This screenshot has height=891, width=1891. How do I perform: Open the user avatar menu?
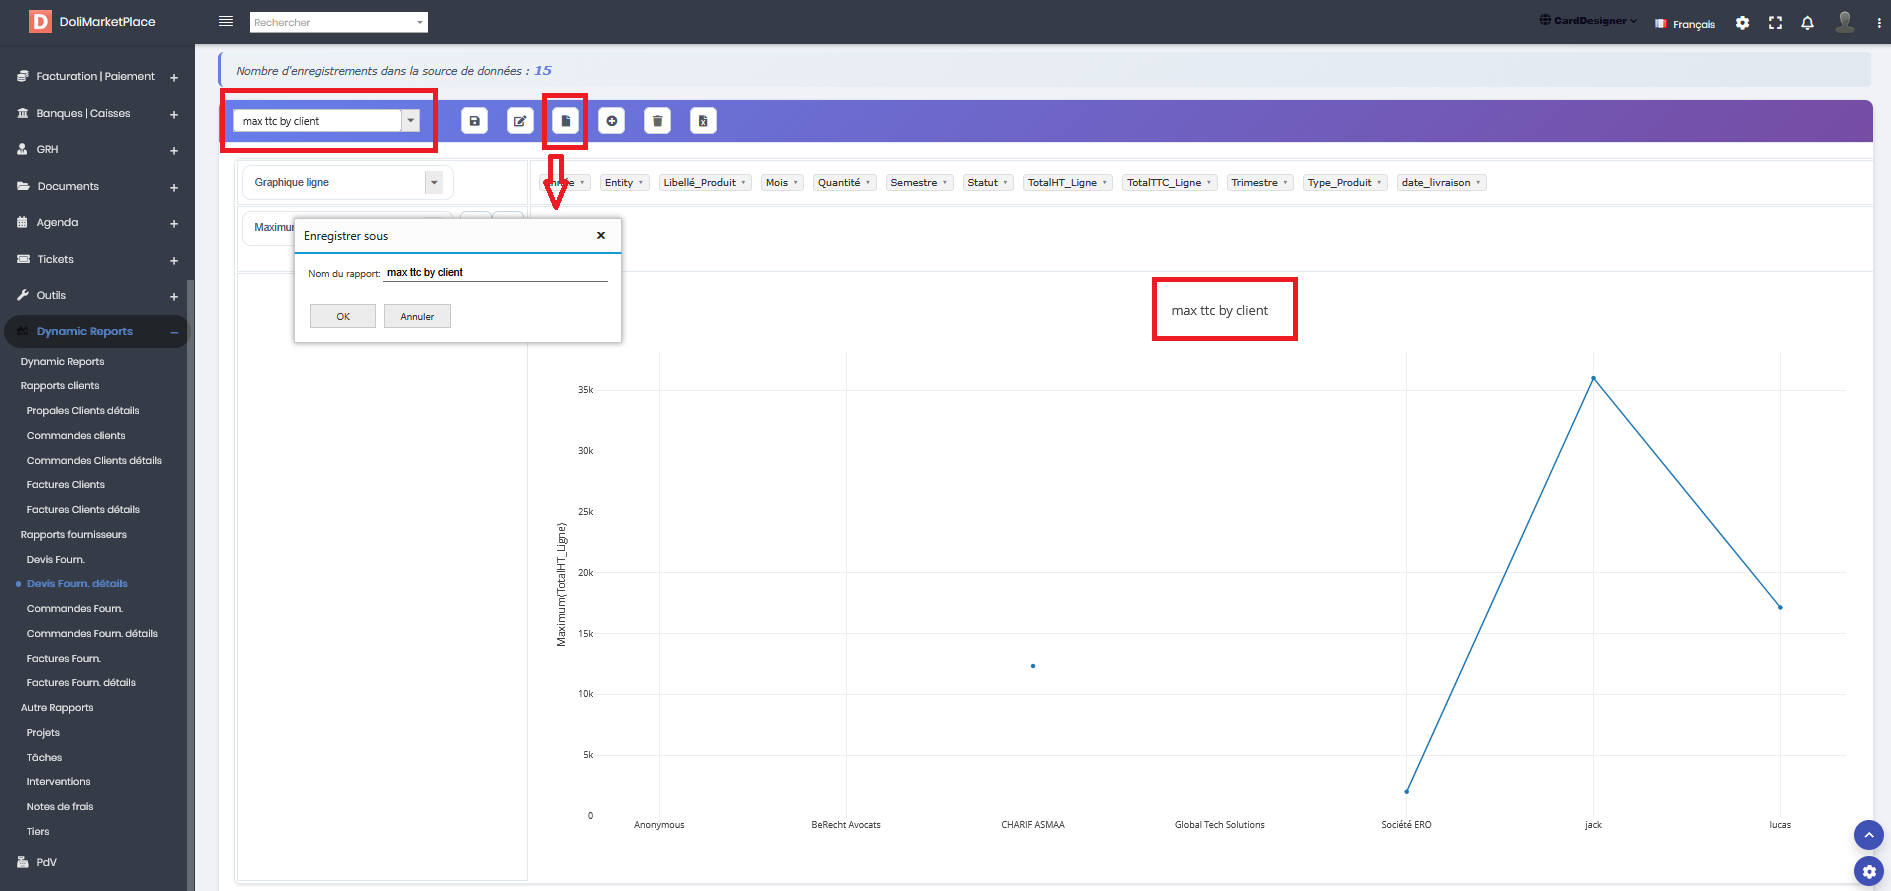click(1845, 22)
